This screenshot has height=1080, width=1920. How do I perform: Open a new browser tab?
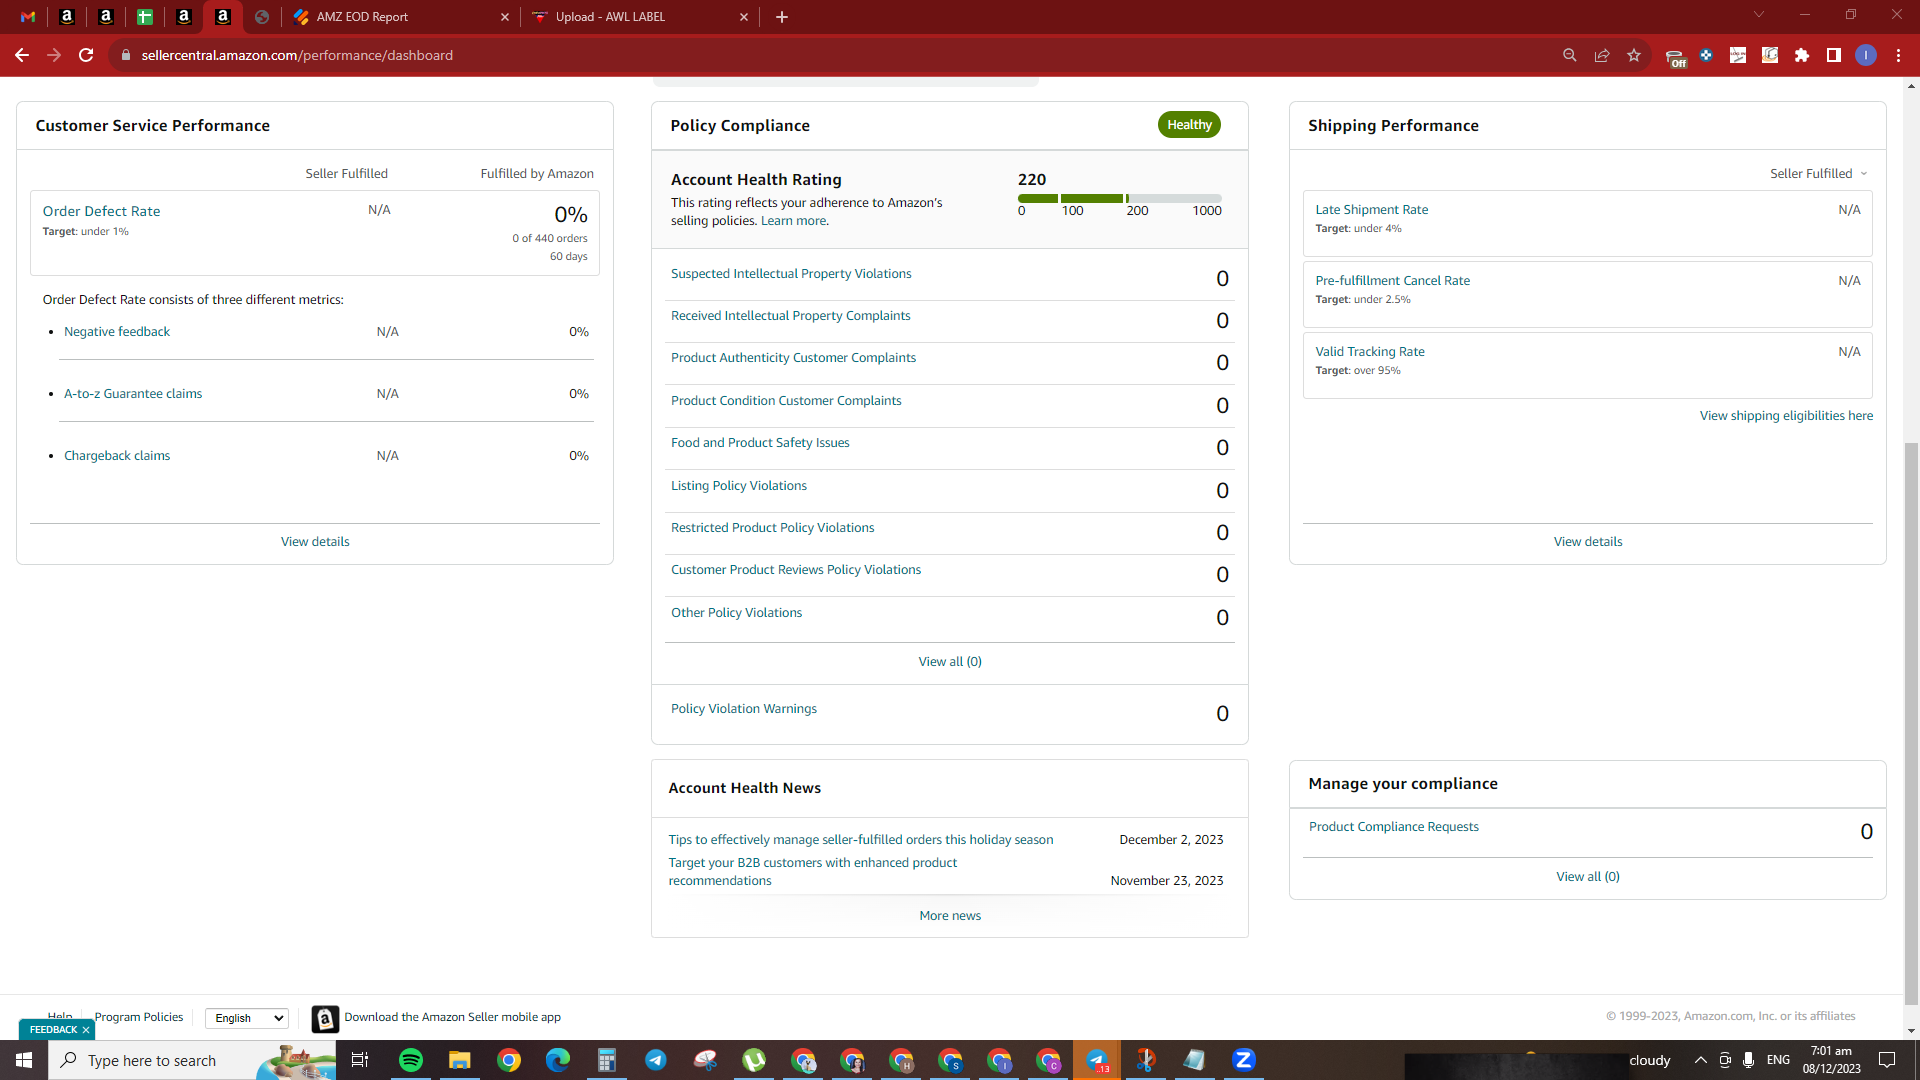pyautogui.click(x=782, y=17)
